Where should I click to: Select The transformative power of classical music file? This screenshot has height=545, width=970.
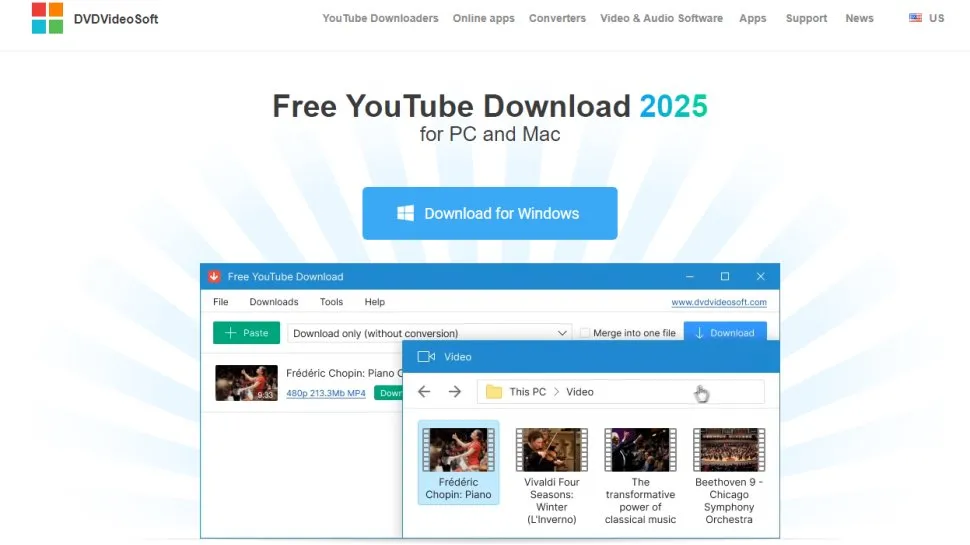[x=640, y=476]
